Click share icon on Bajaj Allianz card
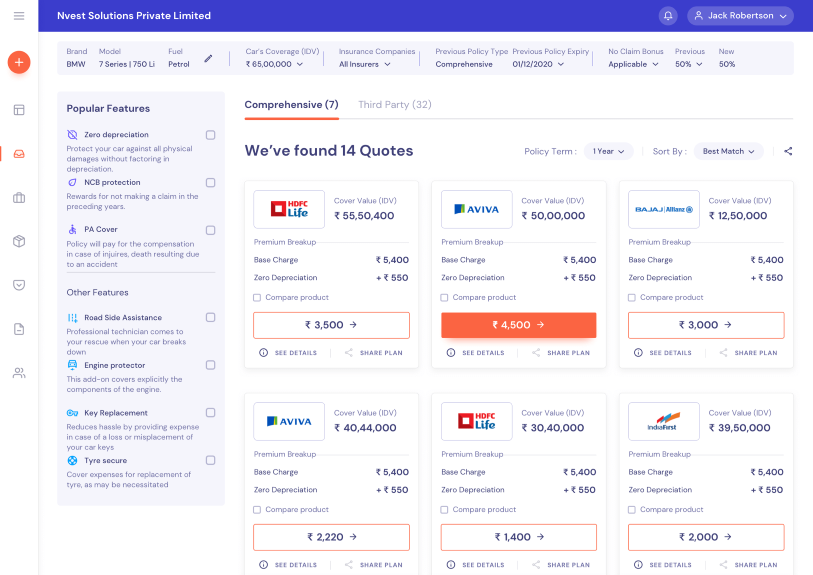813x575 pixels. click(723, 353)
